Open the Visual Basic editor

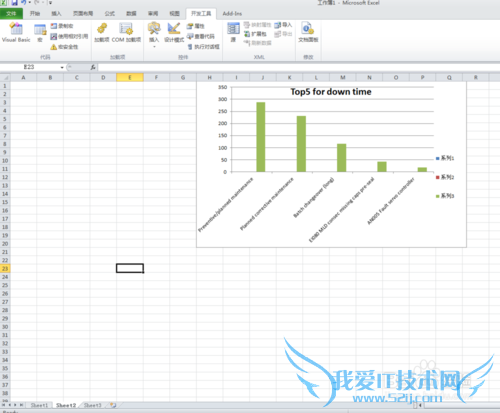[16, 32]
